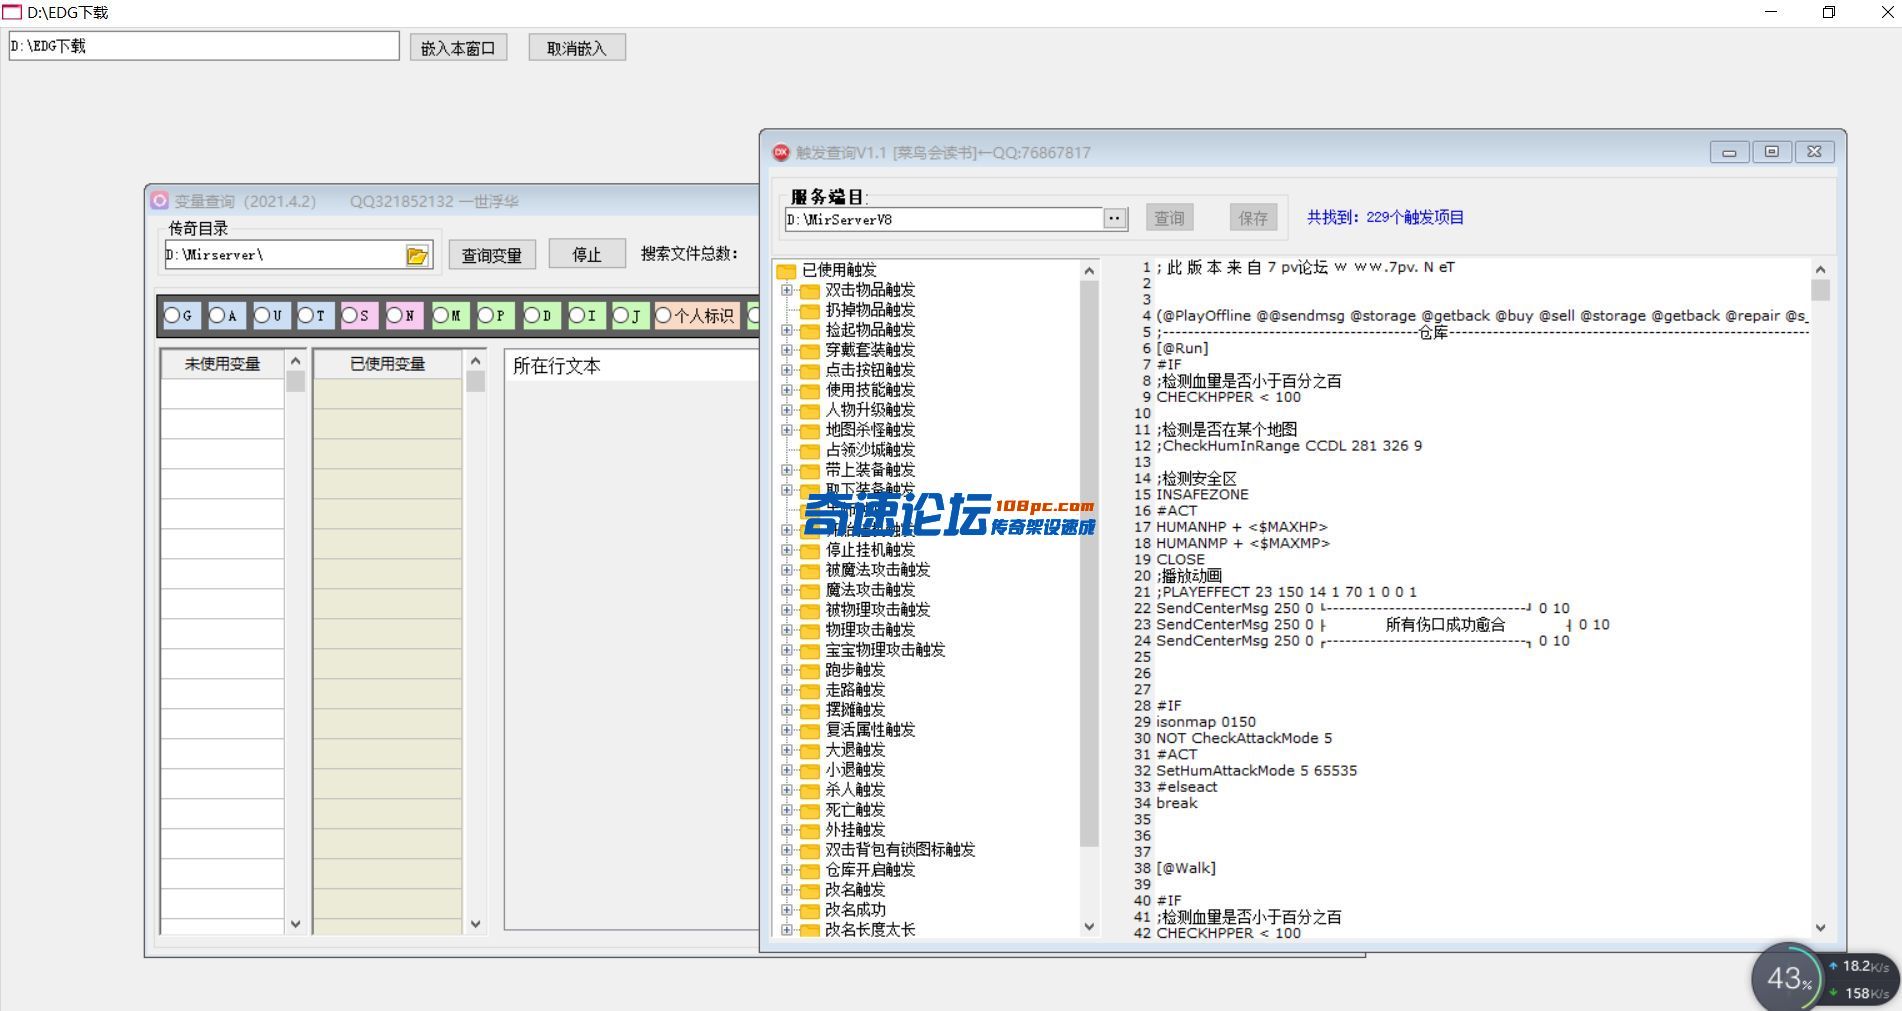Click the D:\EDG下载 main window title icon
The height and width of the screenshot is (1011, 1902).
point(12,12)
